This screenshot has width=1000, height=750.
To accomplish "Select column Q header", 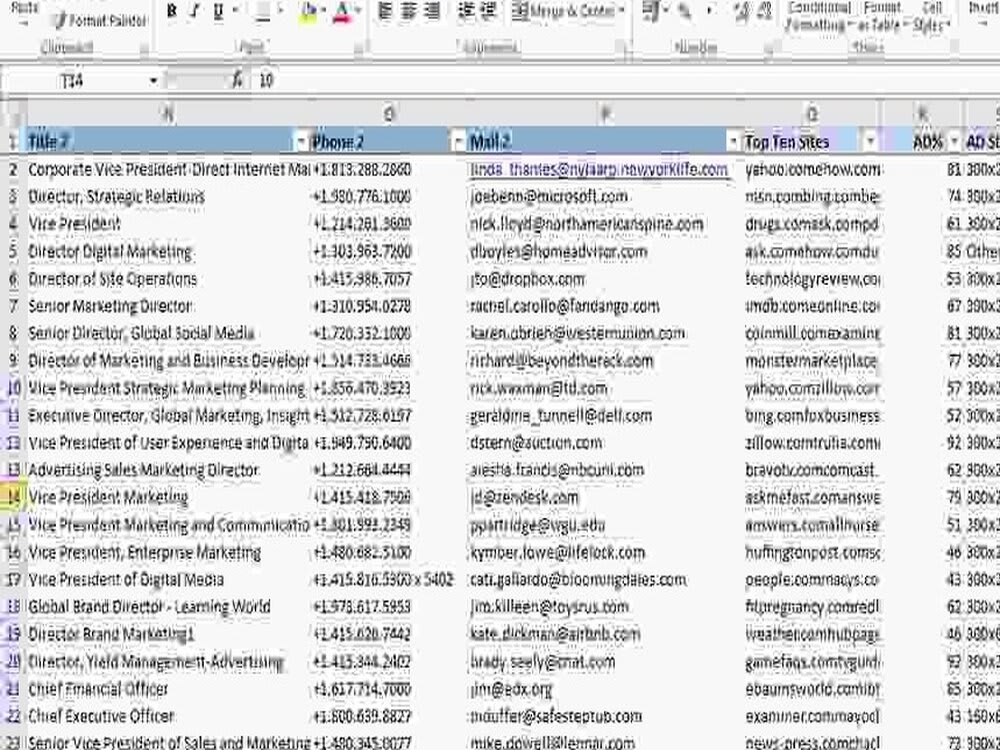I will click(x=812, y=114).
